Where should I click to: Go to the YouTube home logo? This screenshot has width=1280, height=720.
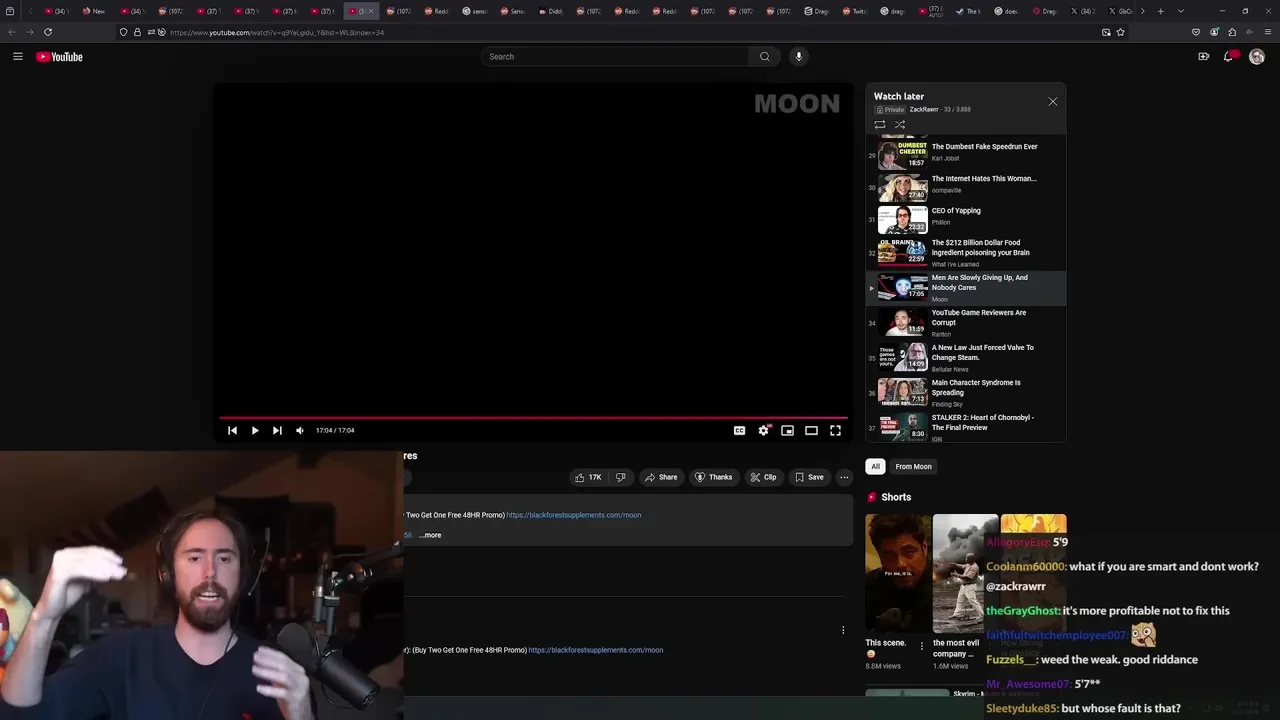(59, 57)
